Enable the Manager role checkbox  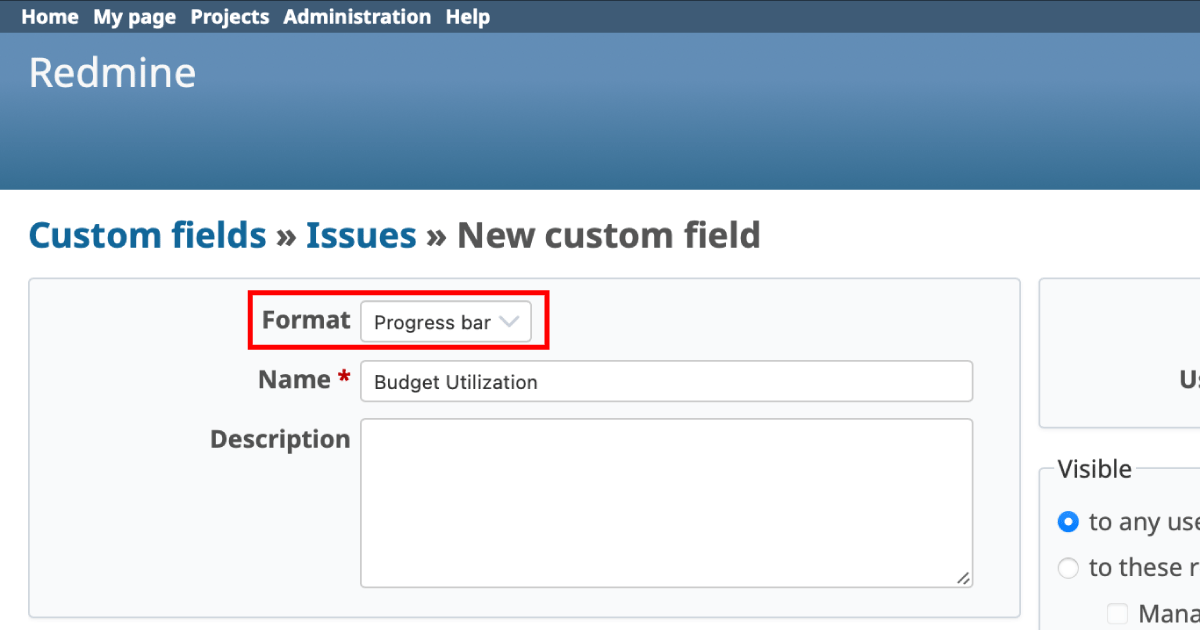tap(1117, 612)
